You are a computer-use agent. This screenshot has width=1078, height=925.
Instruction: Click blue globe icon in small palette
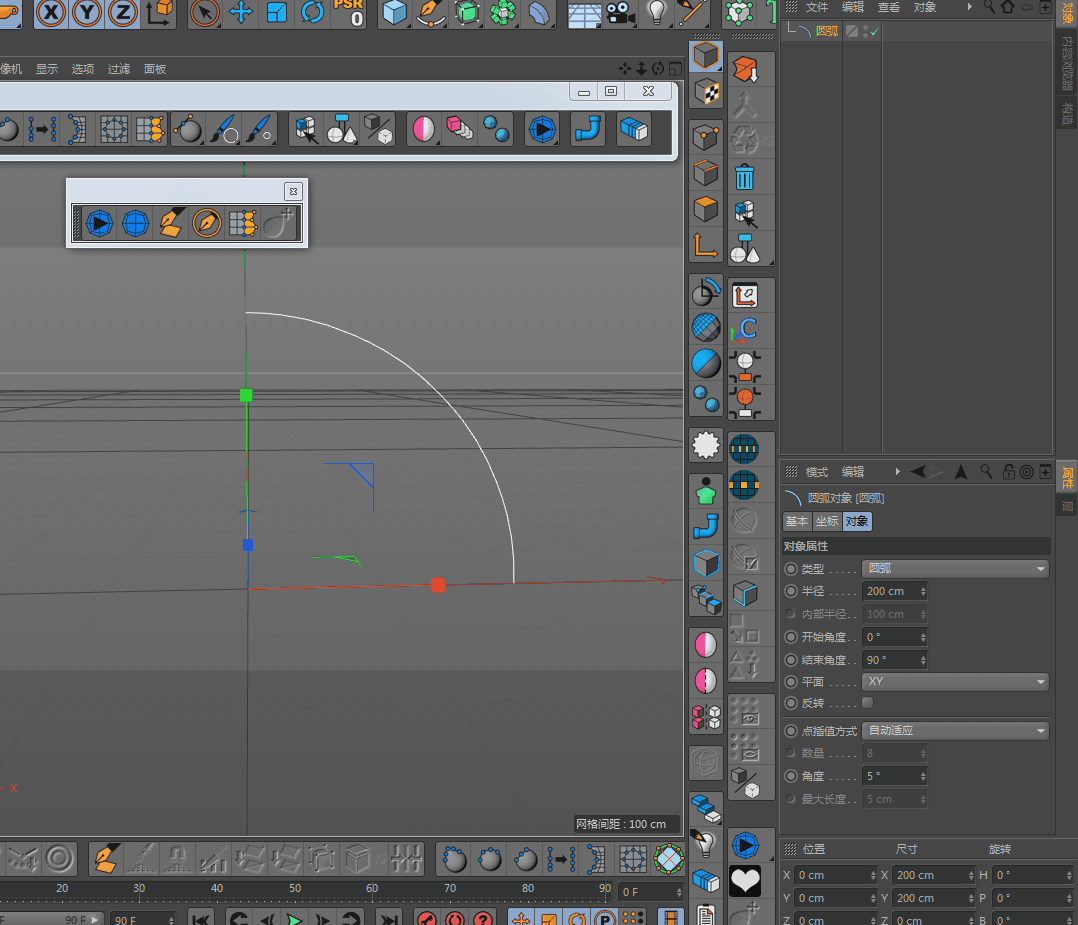(135, 224)
